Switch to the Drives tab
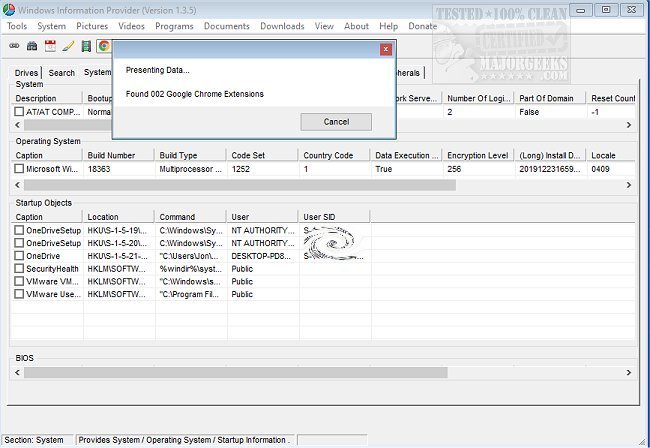Screen dimensions: 650x448 [27, 73]
